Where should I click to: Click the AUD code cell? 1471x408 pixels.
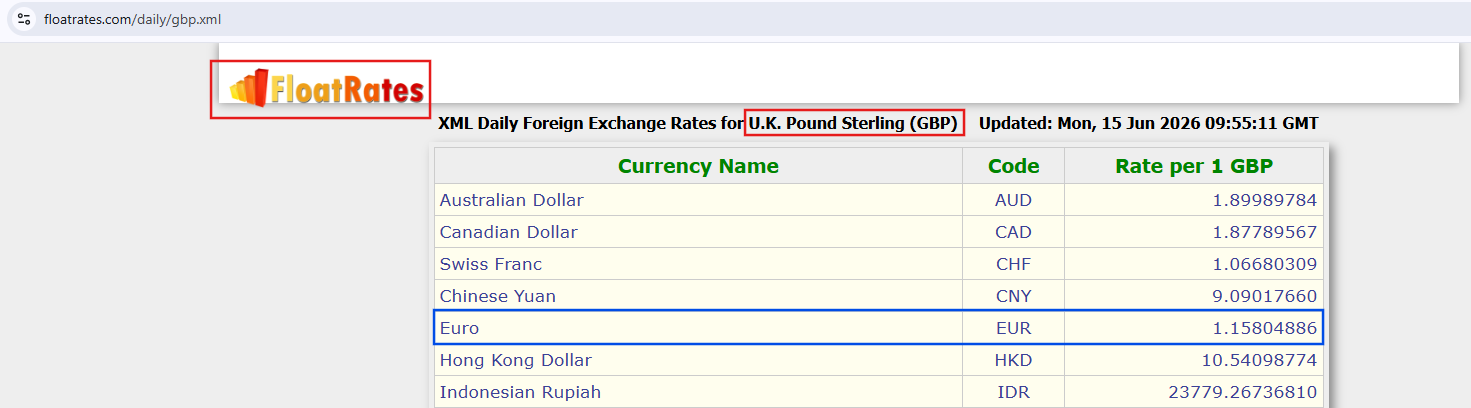1013,200
